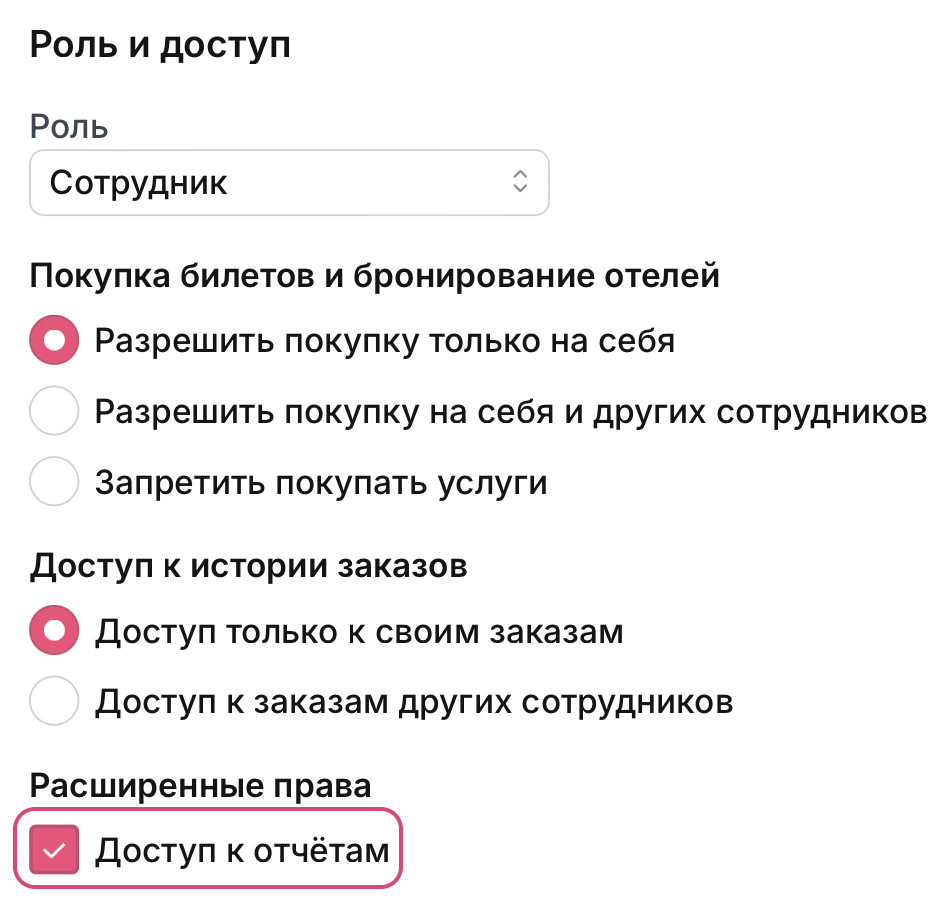Viewport: 952px width, 904px height.
Task: Click label text Разрешить покупку только на себя
Action: point(385,341)
